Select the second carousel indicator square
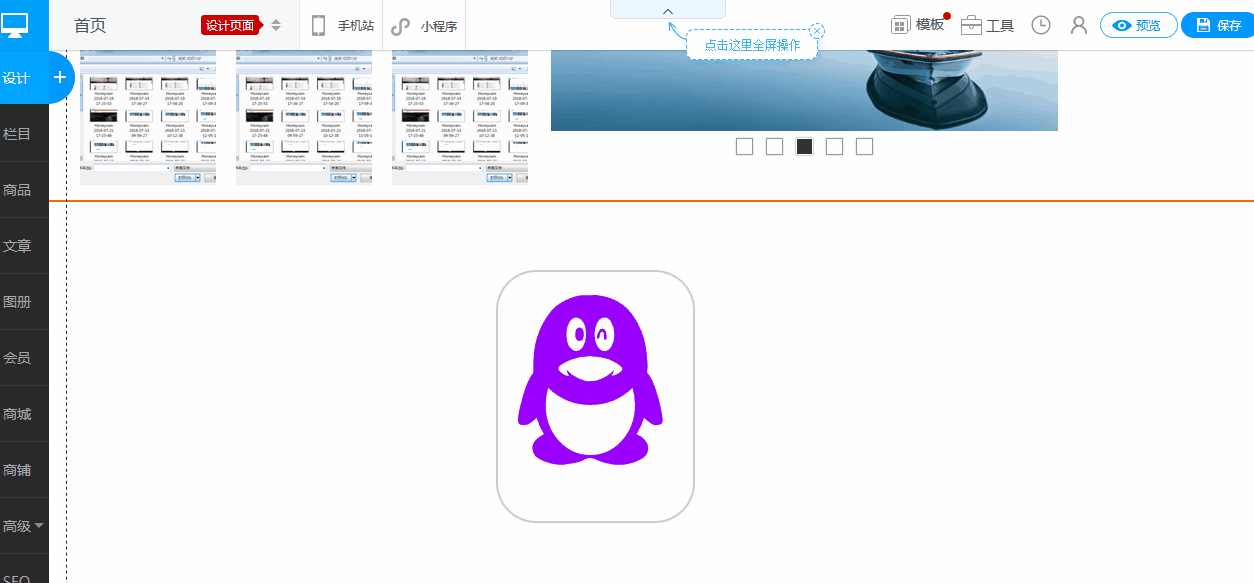Screen dimensions: 1254x583 [774, 147]
